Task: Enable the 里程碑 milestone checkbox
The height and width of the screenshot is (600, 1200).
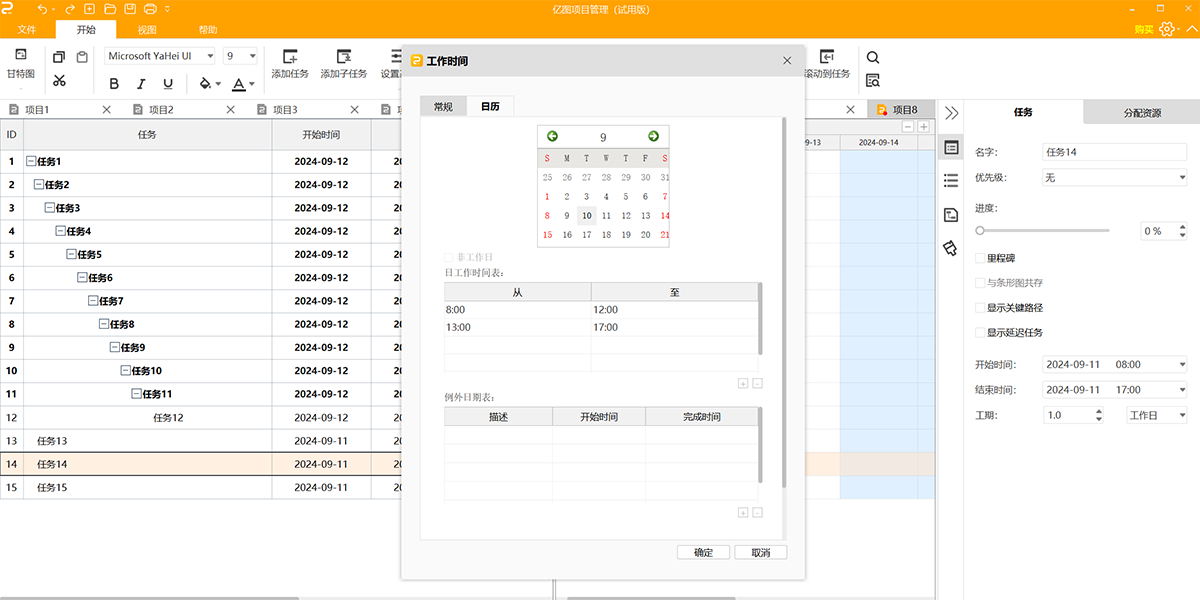Action: click(981, 258)
